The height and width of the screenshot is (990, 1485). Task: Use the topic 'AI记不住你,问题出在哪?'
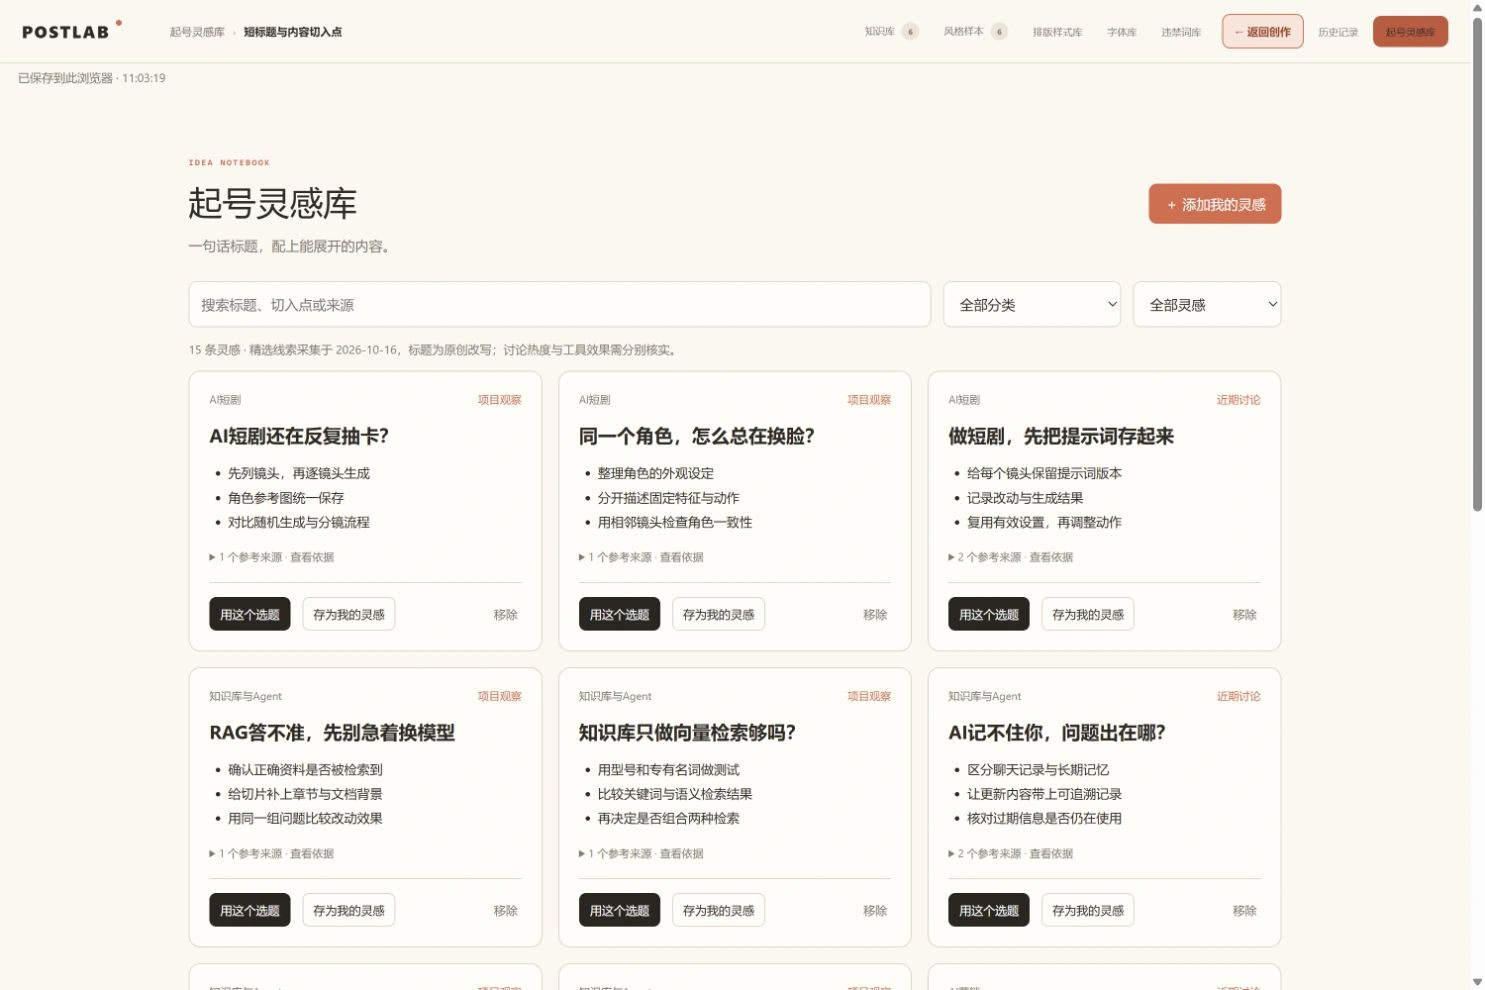tap(989, 910)
